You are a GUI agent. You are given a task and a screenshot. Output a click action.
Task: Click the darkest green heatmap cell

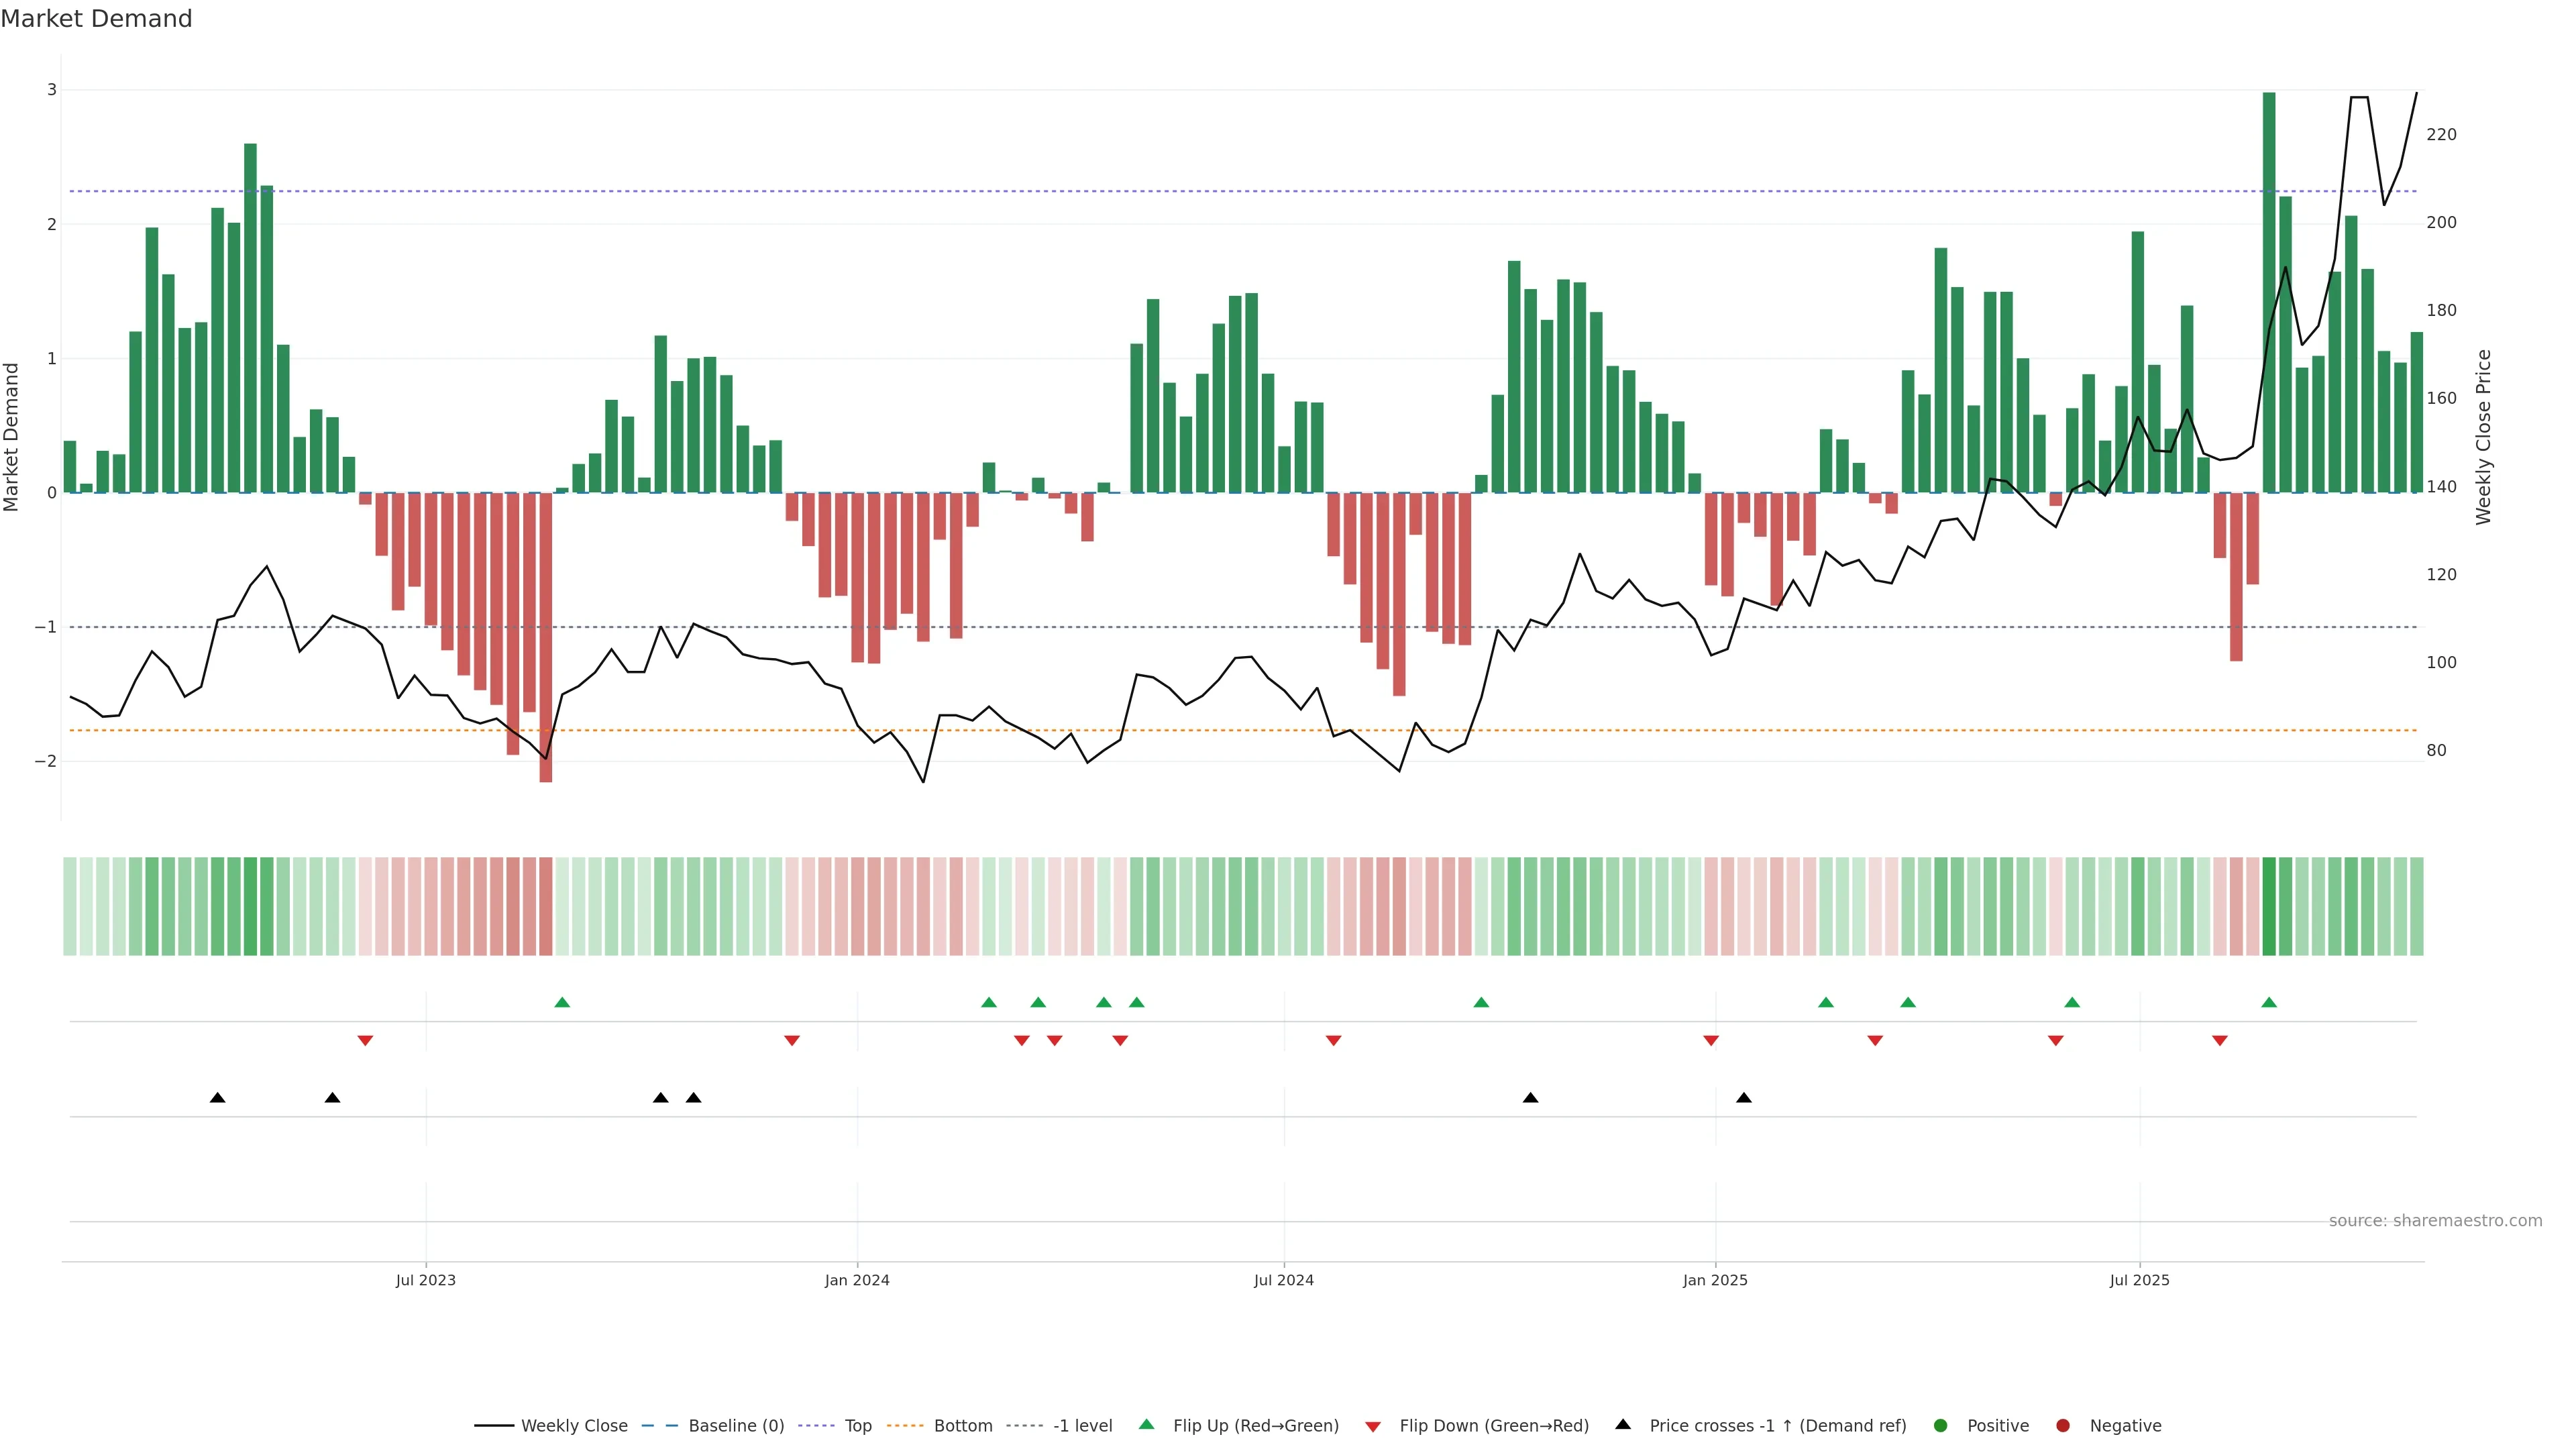coord(2269,906)
